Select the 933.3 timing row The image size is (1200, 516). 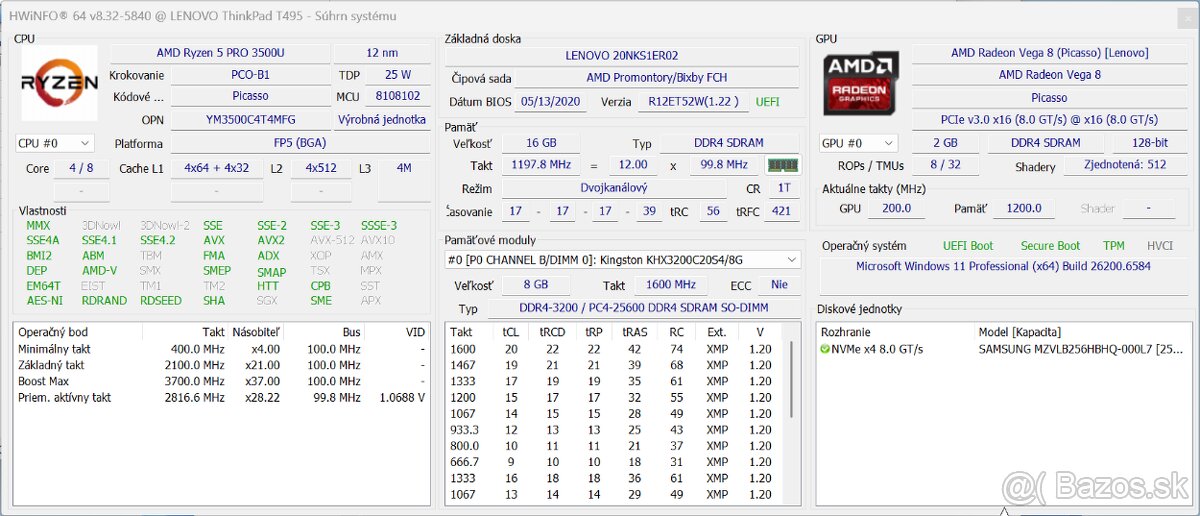point(617,429)
